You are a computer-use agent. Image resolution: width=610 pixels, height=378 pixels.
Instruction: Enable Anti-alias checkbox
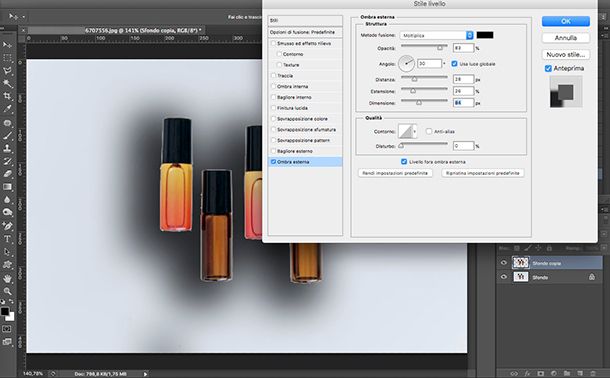(x=429, y=131)
